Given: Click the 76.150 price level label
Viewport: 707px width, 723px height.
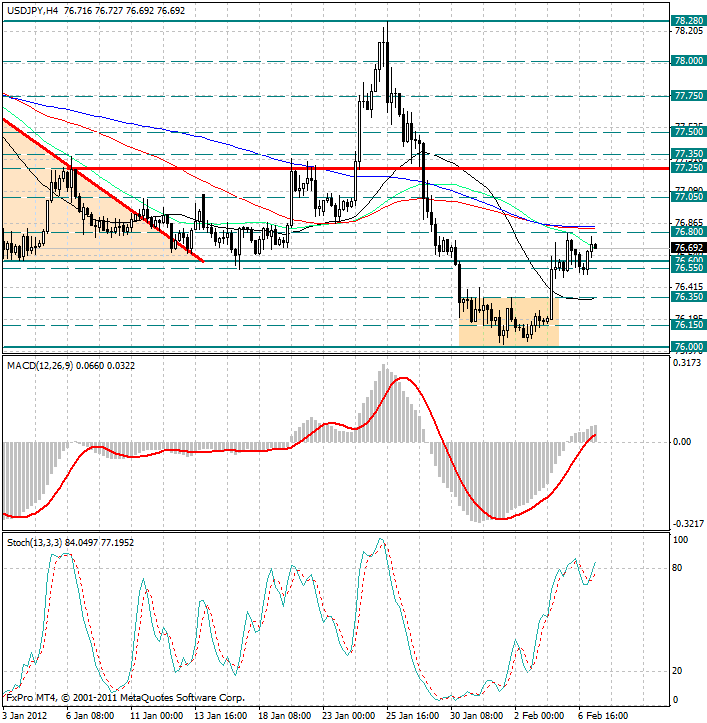Looking at the screenshot, I should click(689, 325).
